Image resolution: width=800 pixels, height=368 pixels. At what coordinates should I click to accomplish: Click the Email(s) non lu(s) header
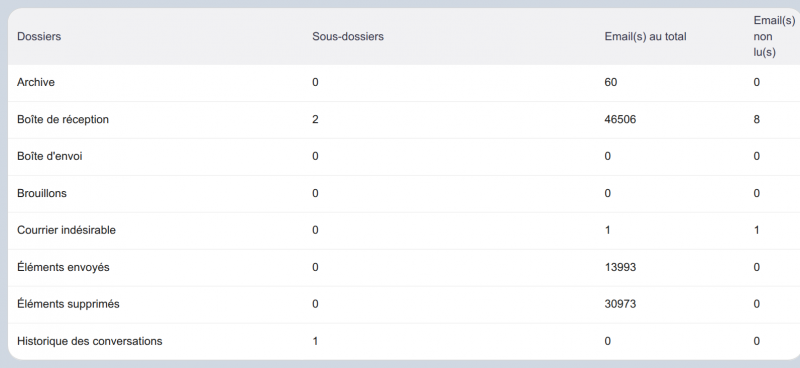tap(774, 37)
